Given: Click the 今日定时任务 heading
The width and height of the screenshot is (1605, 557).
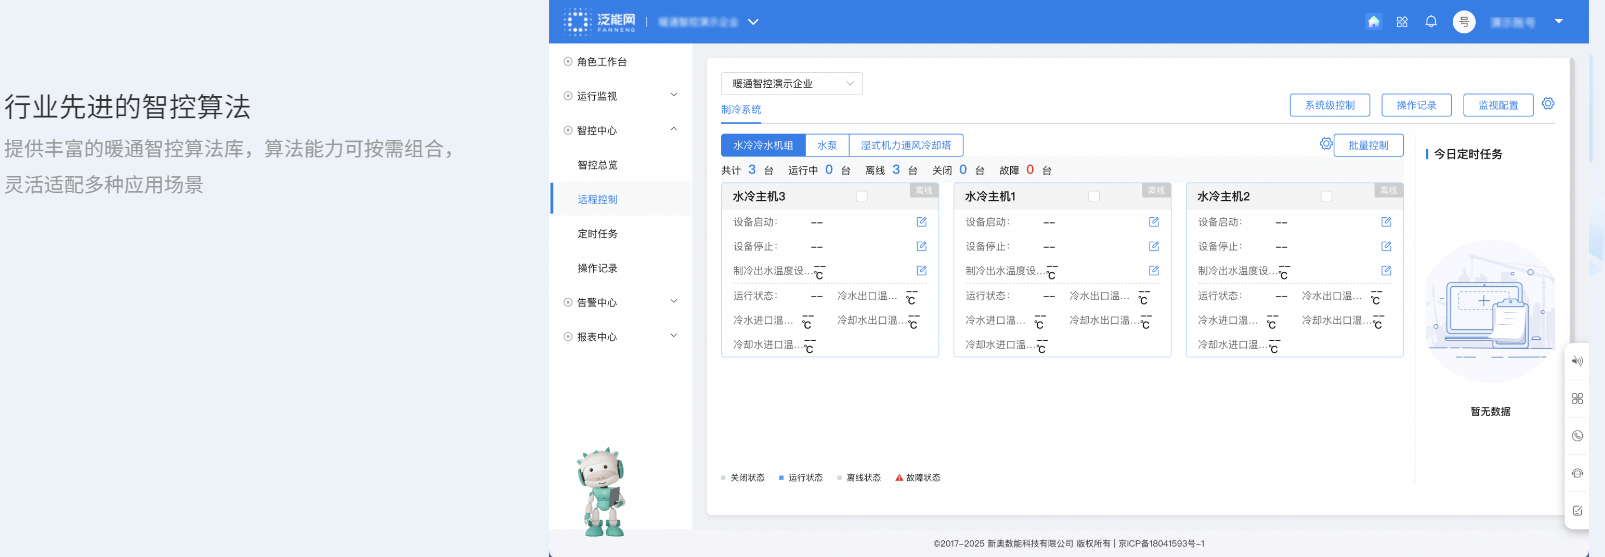Looking at the screenshot, I should [1468, 154].
